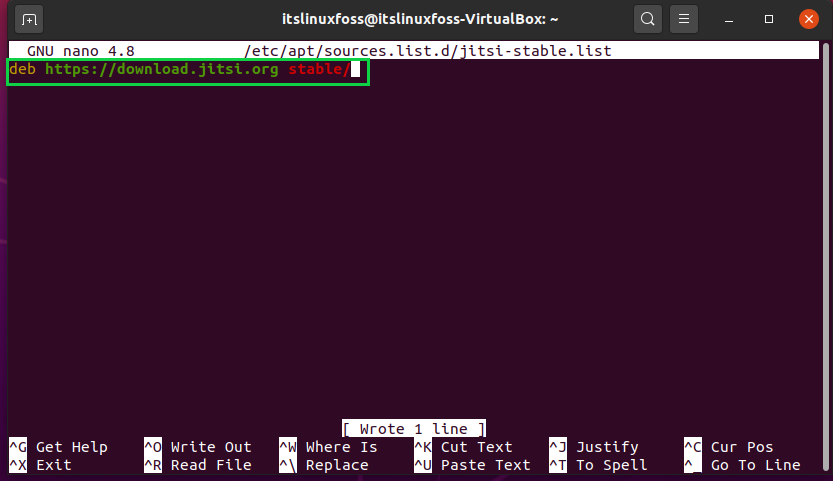Select the ^O Write Out shortcut

click(198, 447)
